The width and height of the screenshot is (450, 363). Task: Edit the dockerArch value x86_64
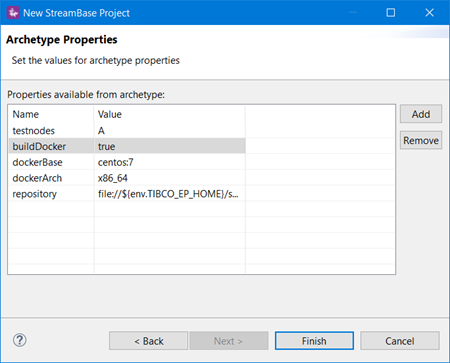pyautogui.click(x=112, y=178)
